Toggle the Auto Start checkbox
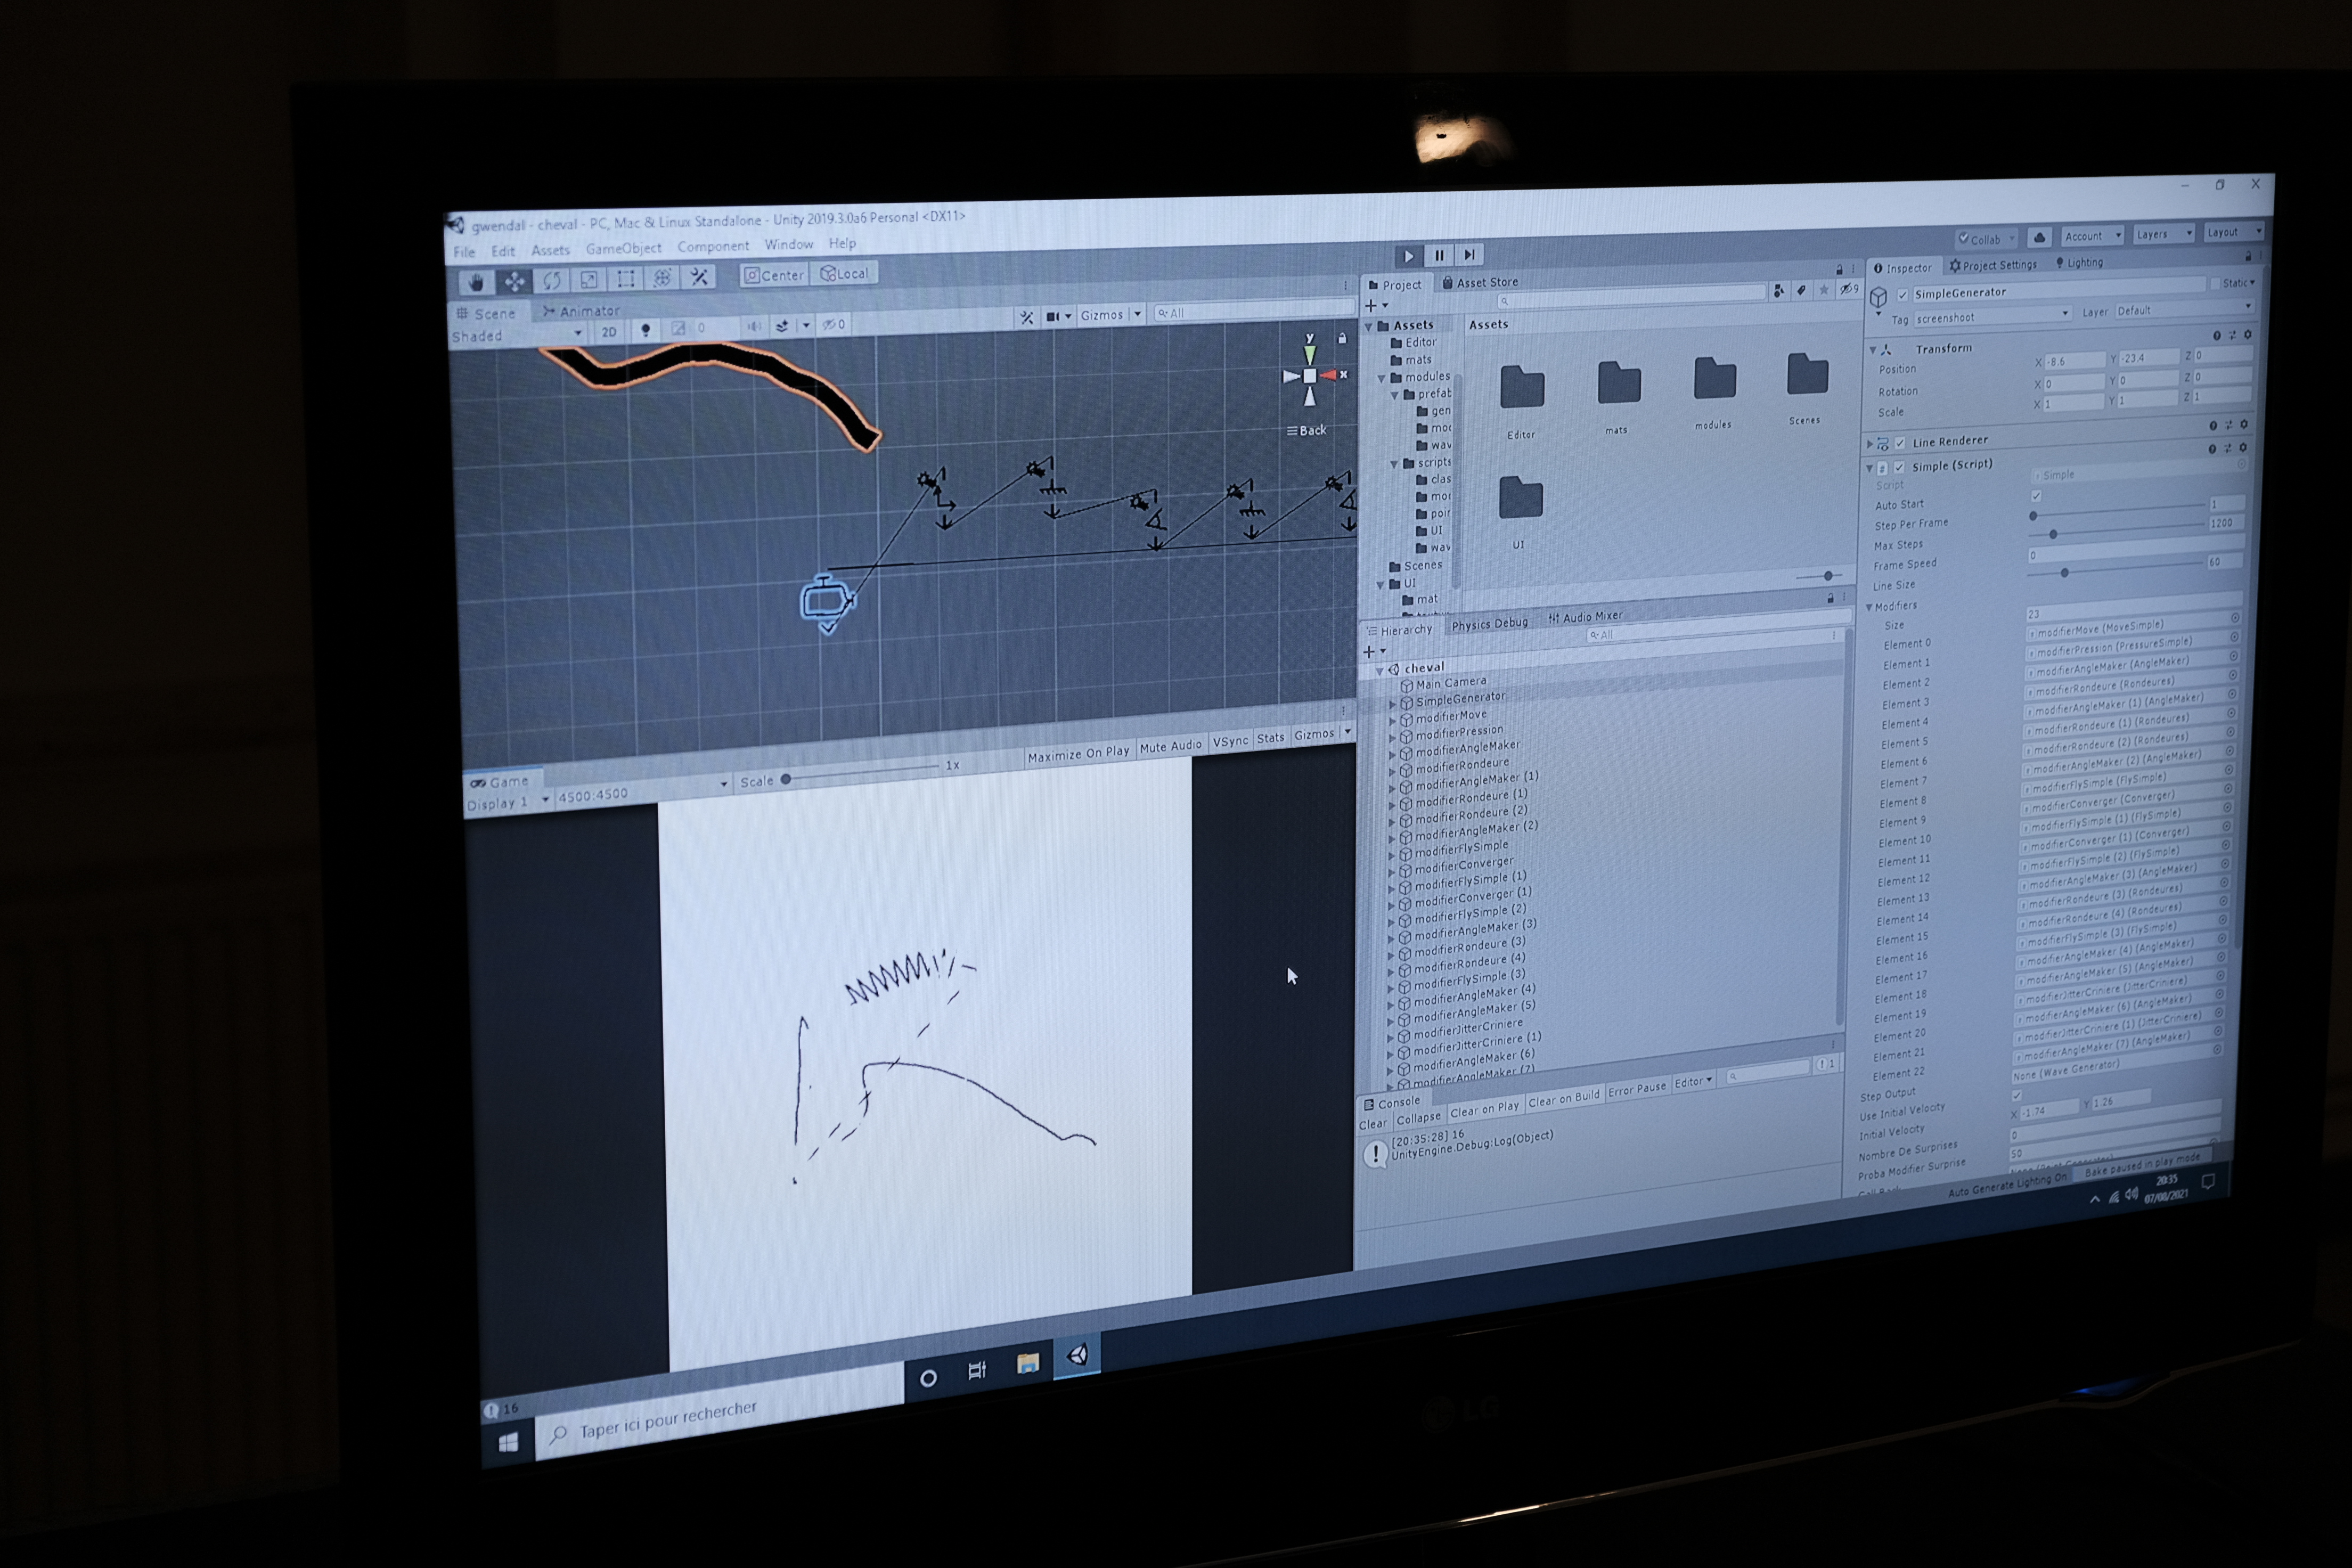The image size is (2352, 1568). [2036, 497]
